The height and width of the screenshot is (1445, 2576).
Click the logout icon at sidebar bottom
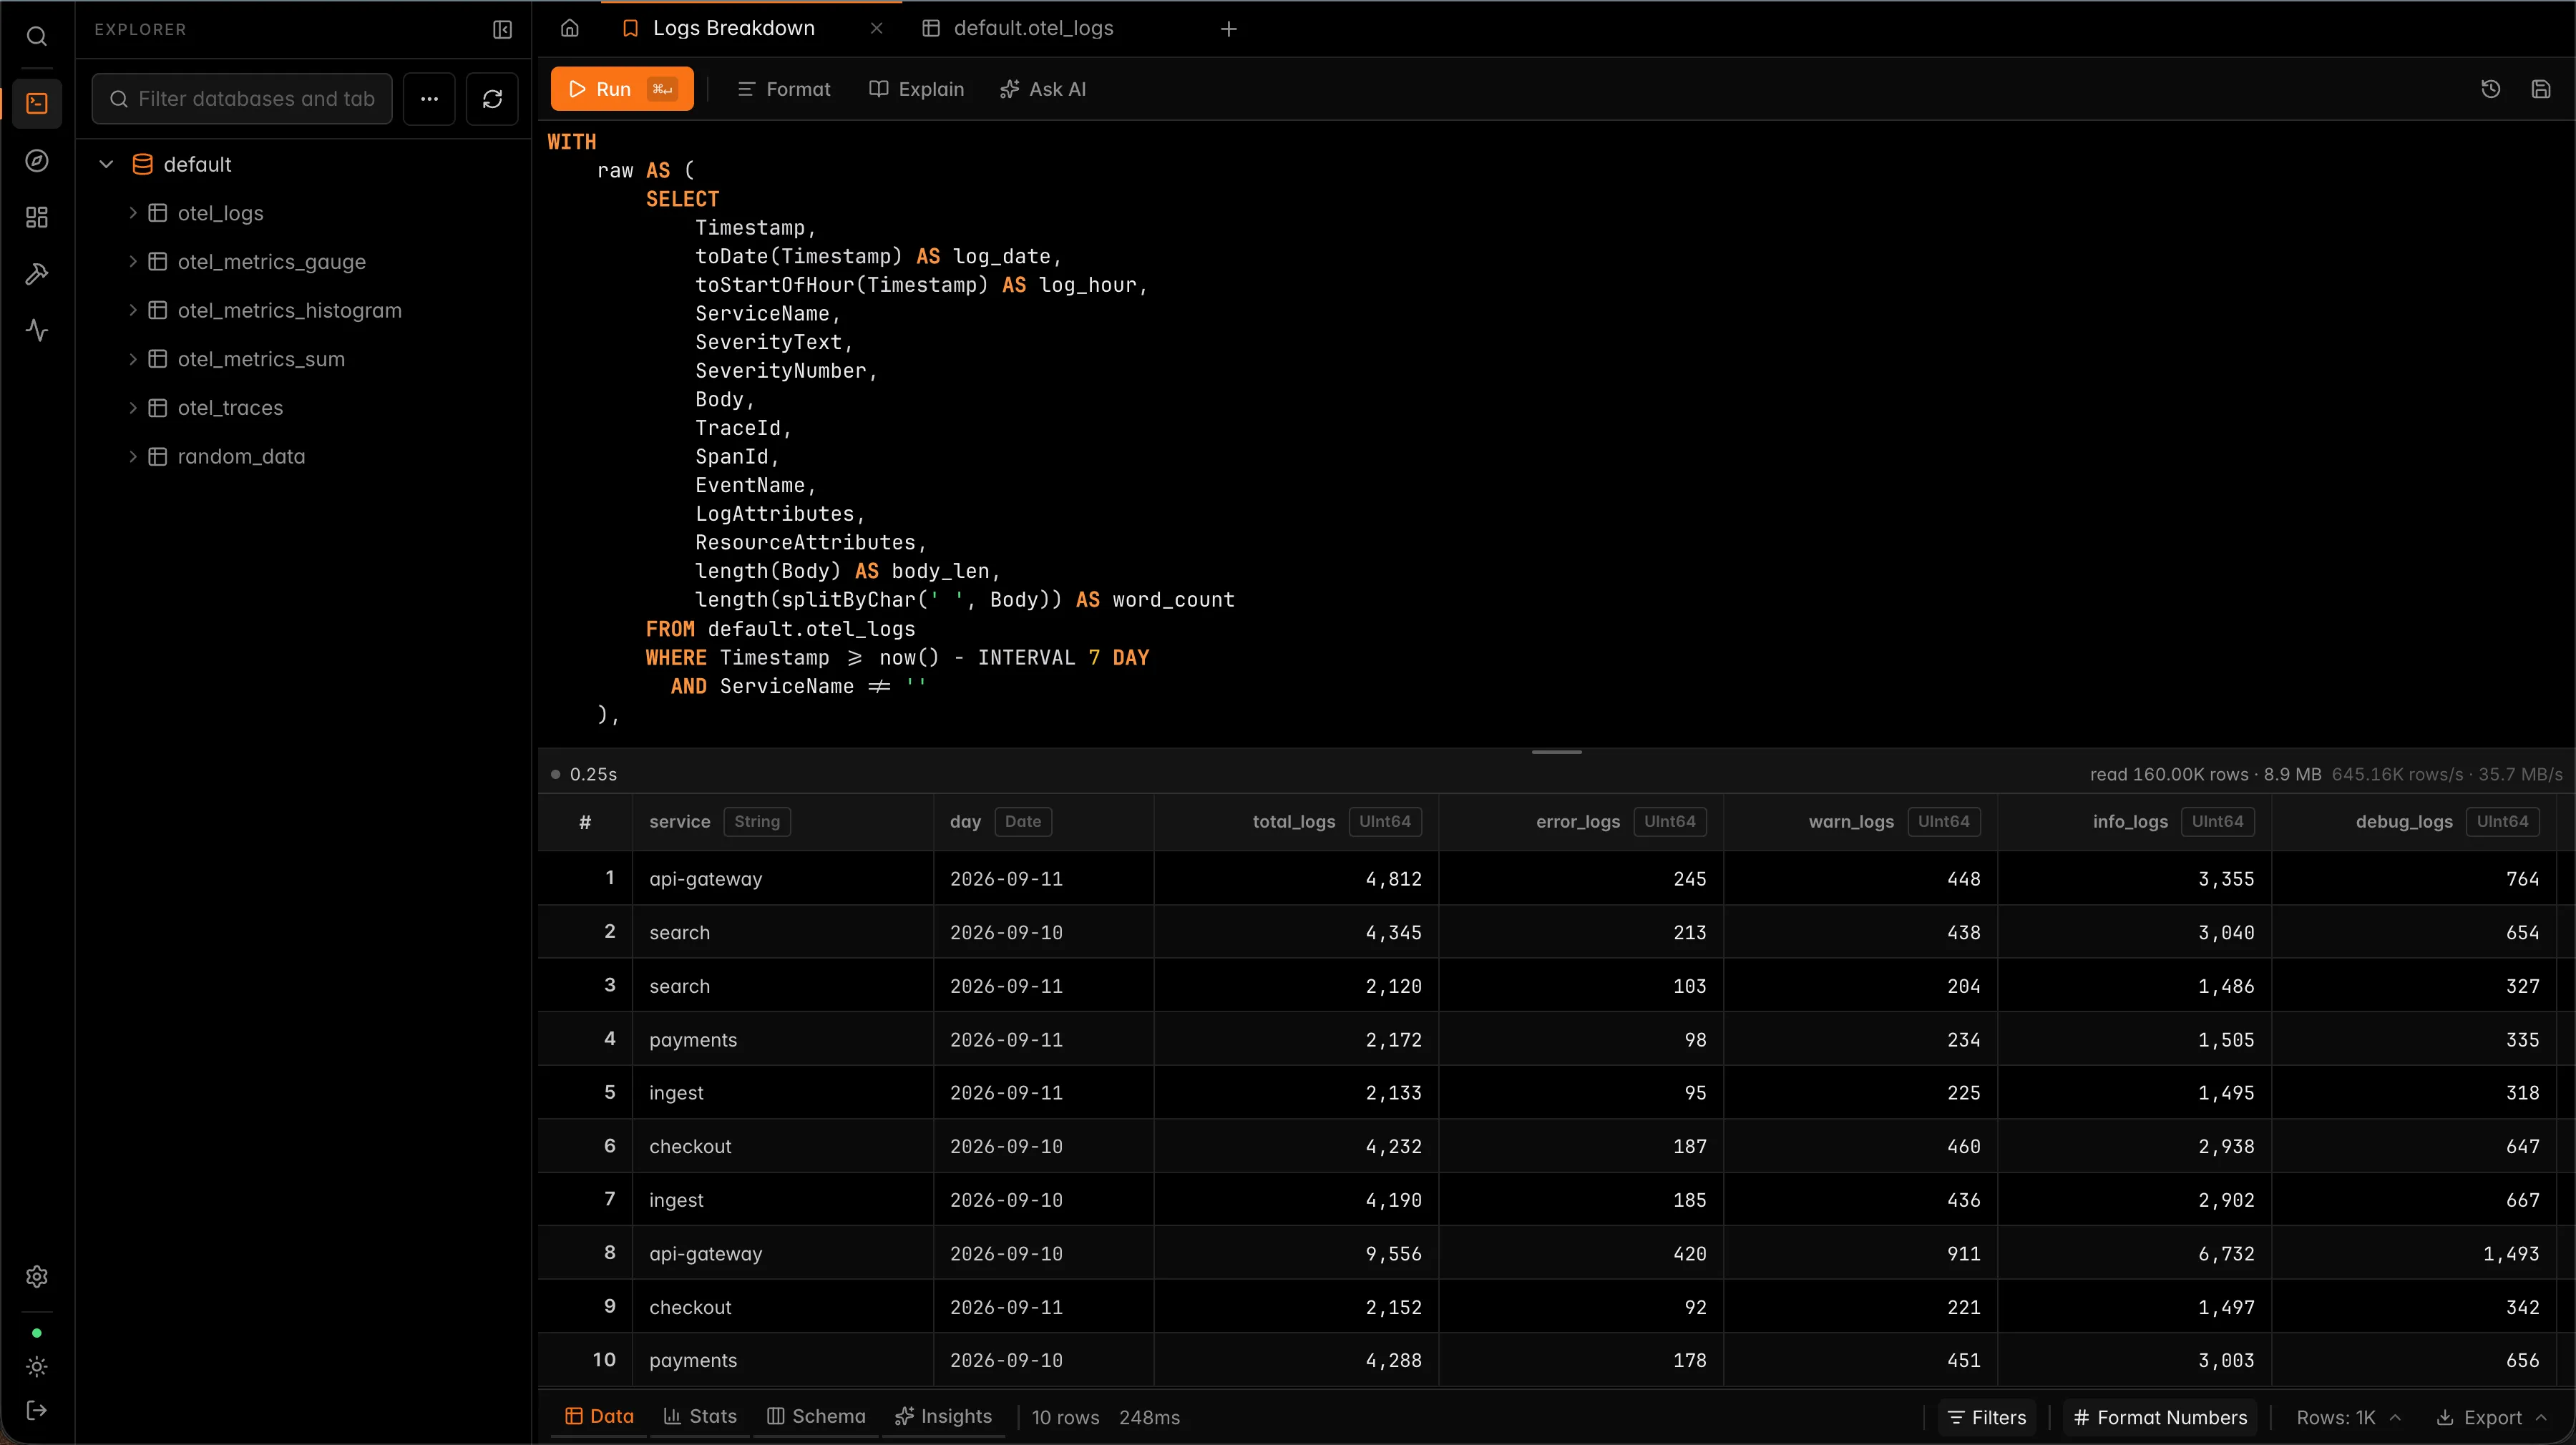tap(37, 1411)
